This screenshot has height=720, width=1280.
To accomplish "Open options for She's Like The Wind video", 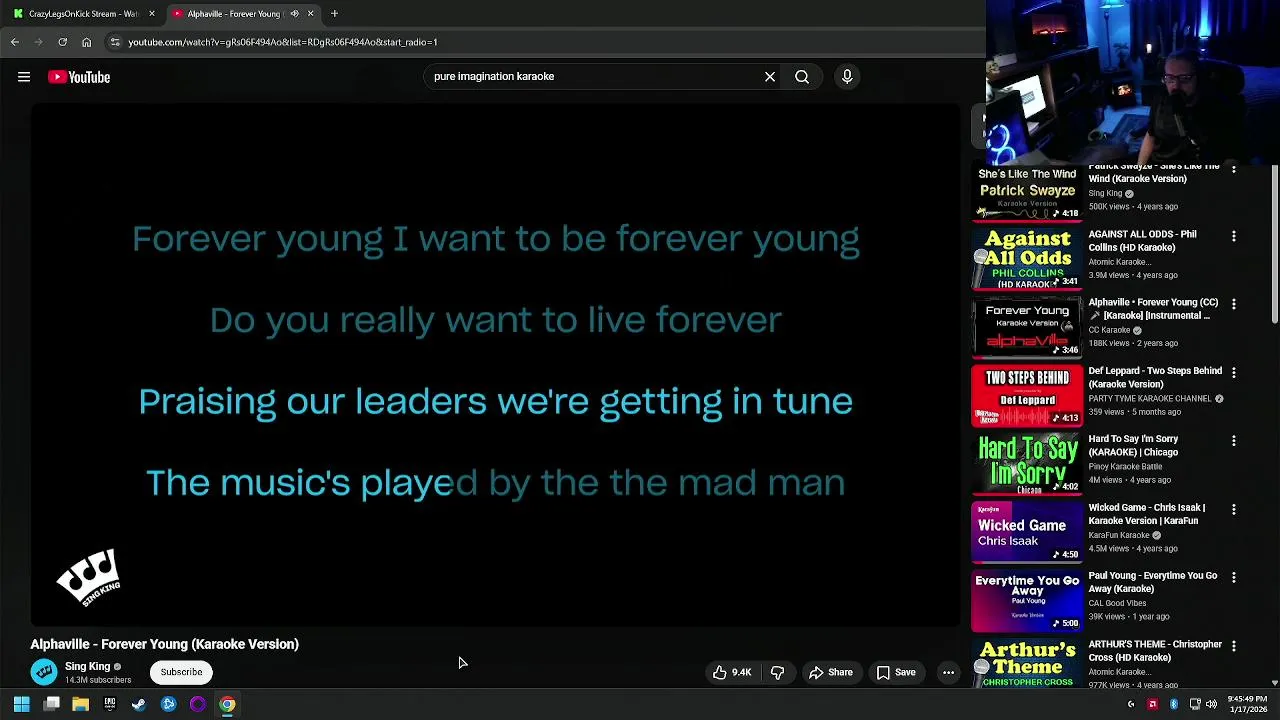I will pos(1233,169).
